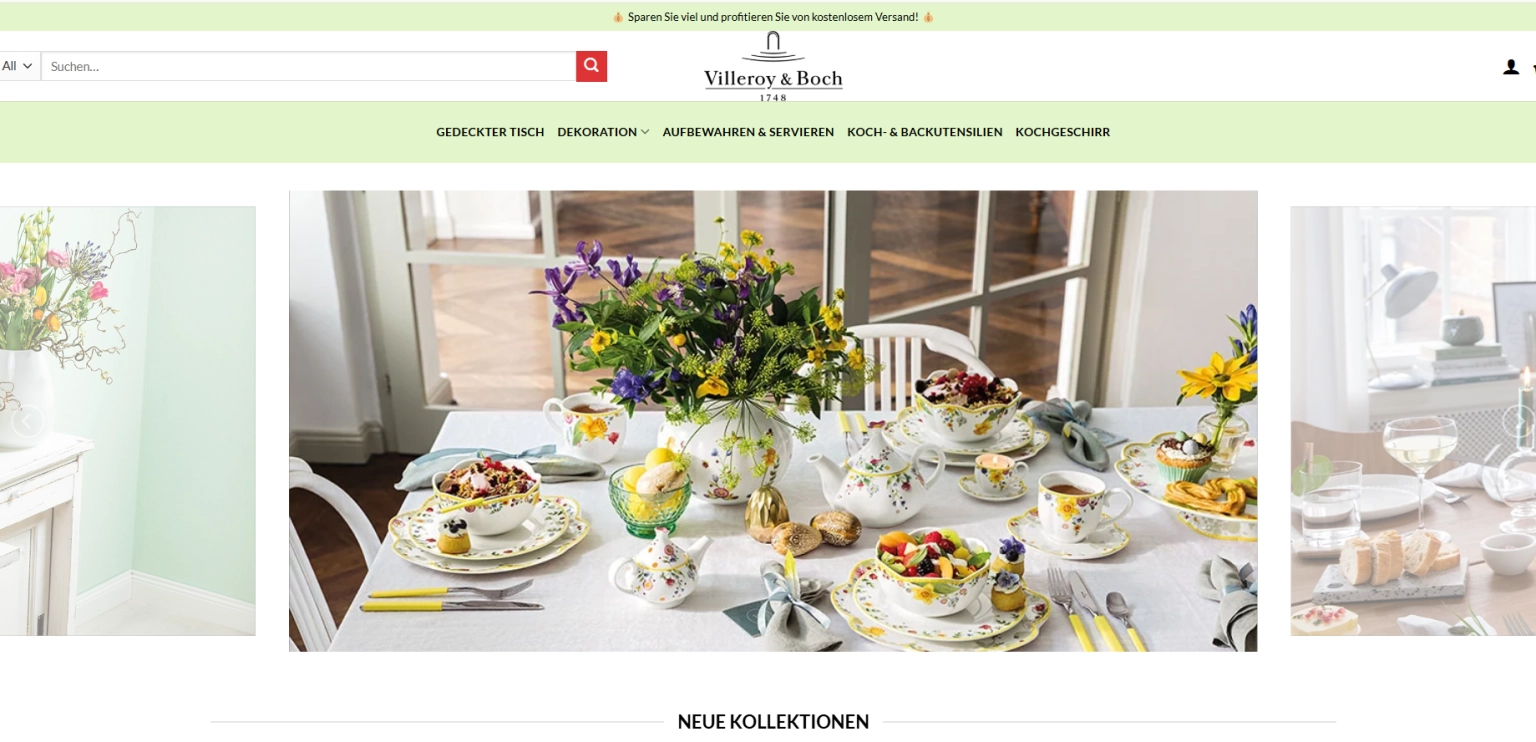Select Aufbewahren & Servieren in navigation

748,132
